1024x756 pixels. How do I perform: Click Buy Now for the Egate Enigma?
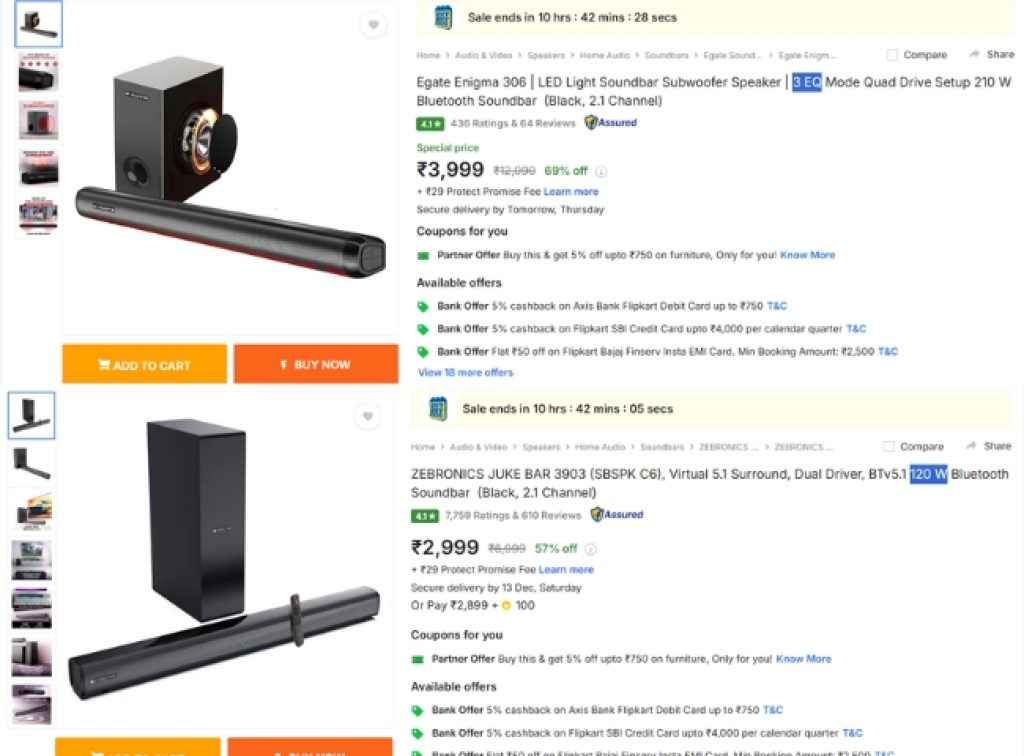[x=316, y=365]
